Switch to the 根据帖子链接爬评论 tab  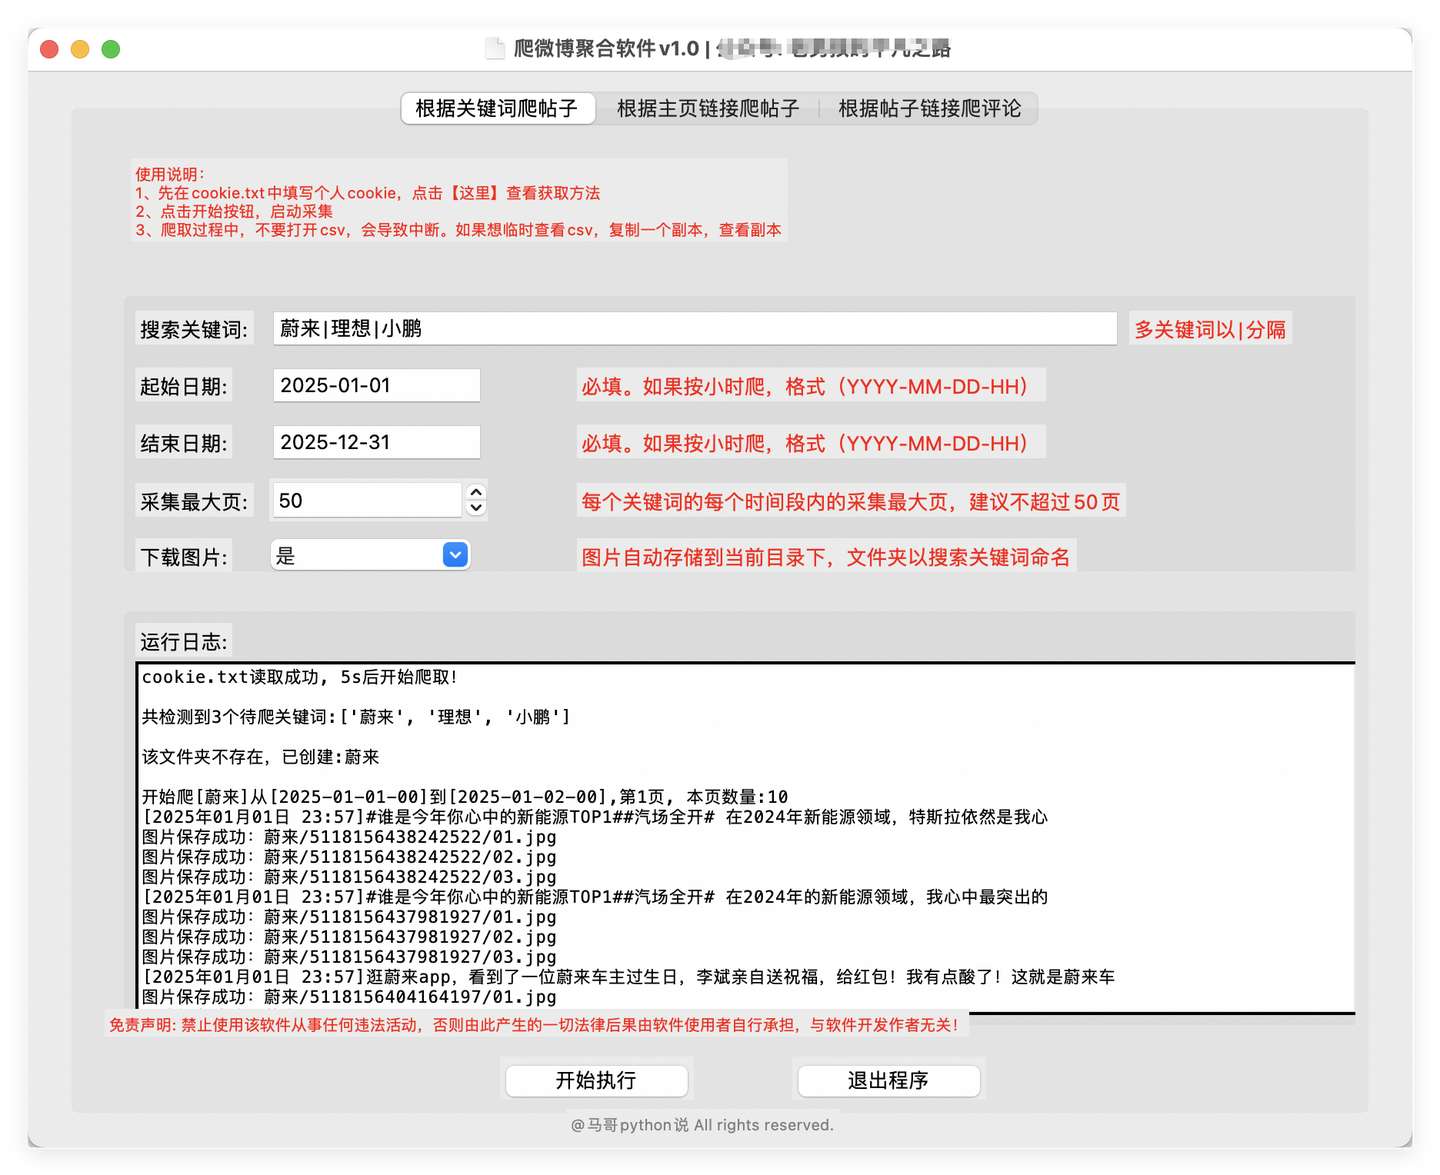click(928, 108)
